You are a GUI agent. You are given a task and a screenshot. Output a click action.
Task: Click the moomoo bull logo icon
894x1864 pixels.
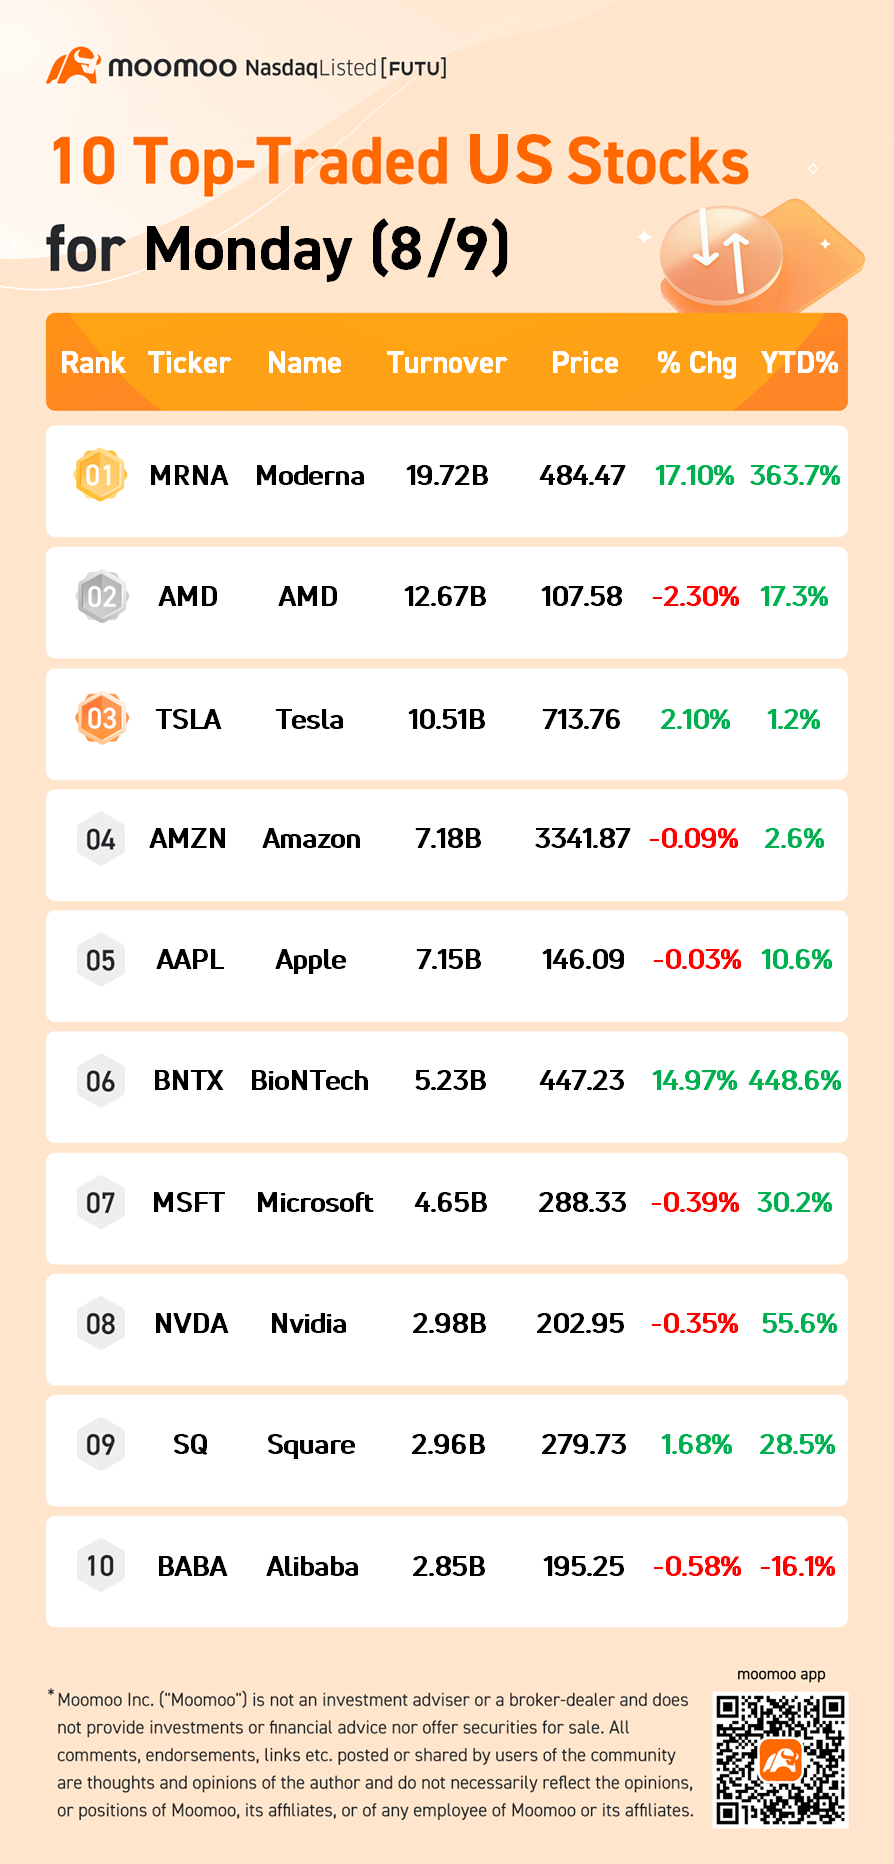click(x=73, y=66)
